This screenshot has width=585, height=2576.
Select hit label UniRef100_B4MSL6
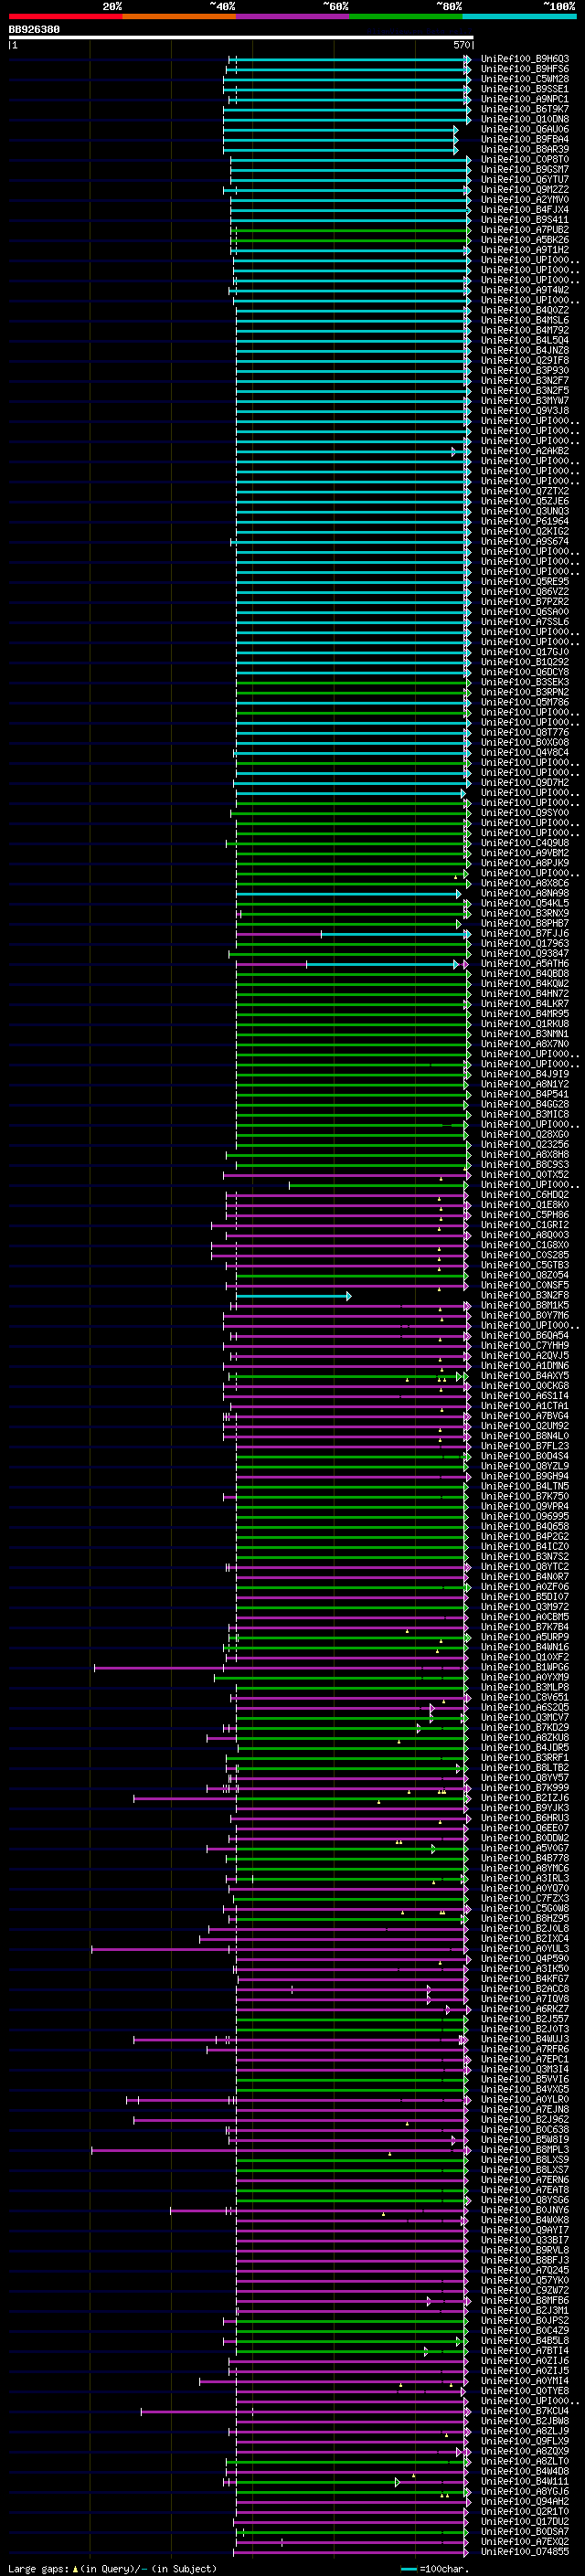525,320
